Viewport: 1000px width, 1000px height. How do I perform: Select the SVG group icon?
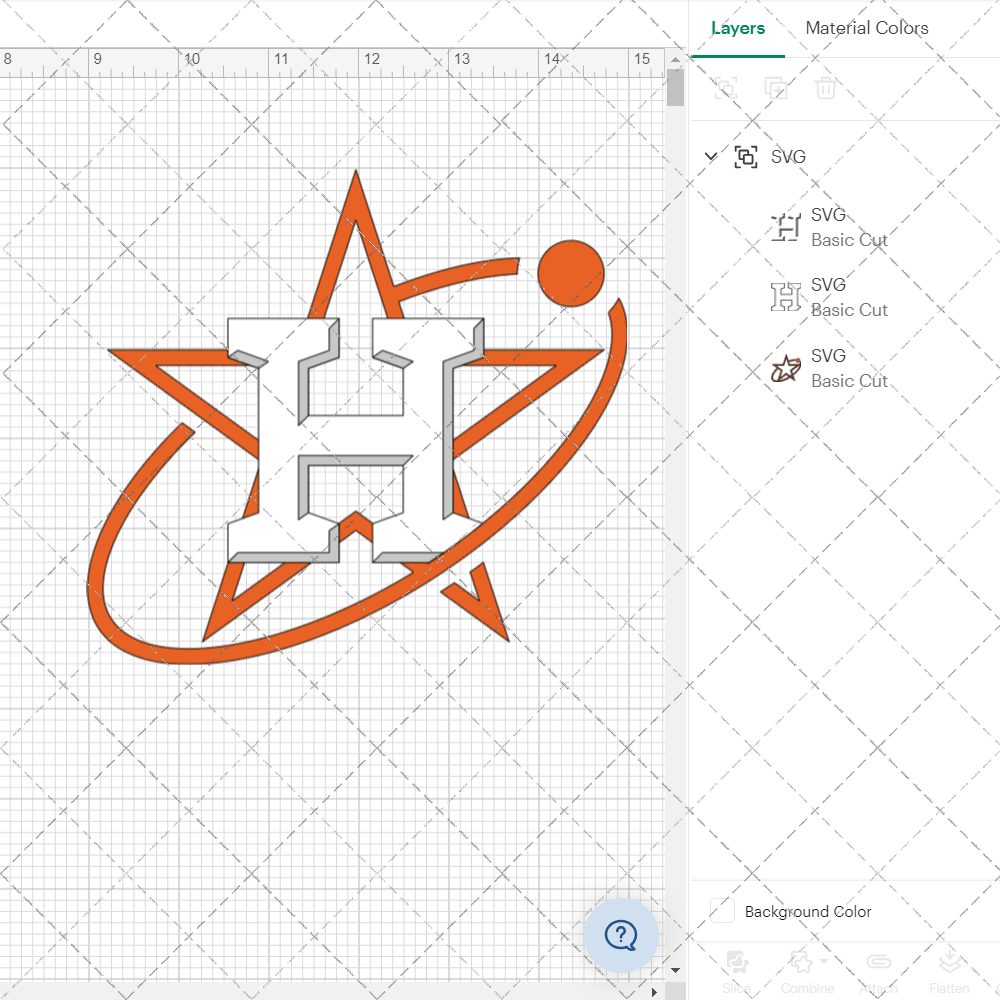[x=746, y=157]
